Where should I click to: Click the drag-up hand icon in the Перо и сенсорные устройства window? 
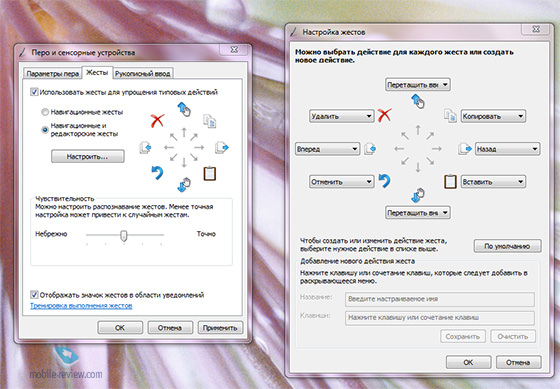pos(184,109)
